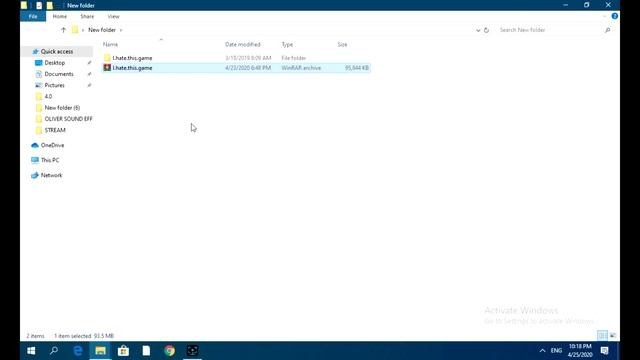Click the WinRAR archive file icon

(x=107, y=67)
